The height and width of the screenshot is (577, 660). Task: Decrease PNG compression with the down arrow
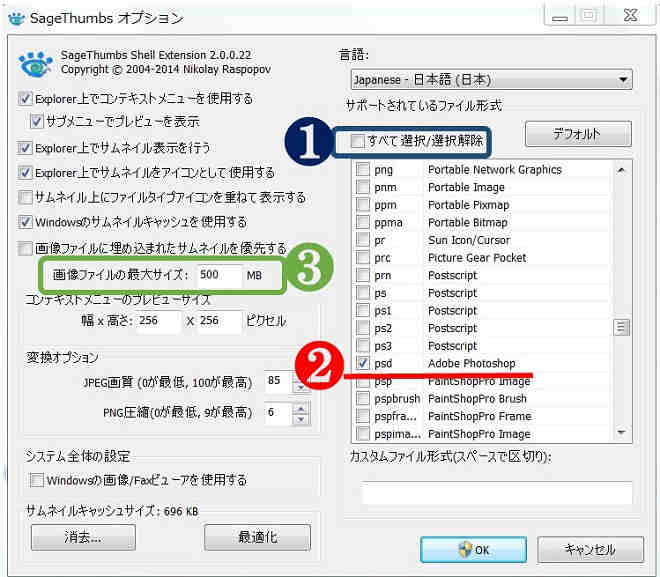point(300,418)
